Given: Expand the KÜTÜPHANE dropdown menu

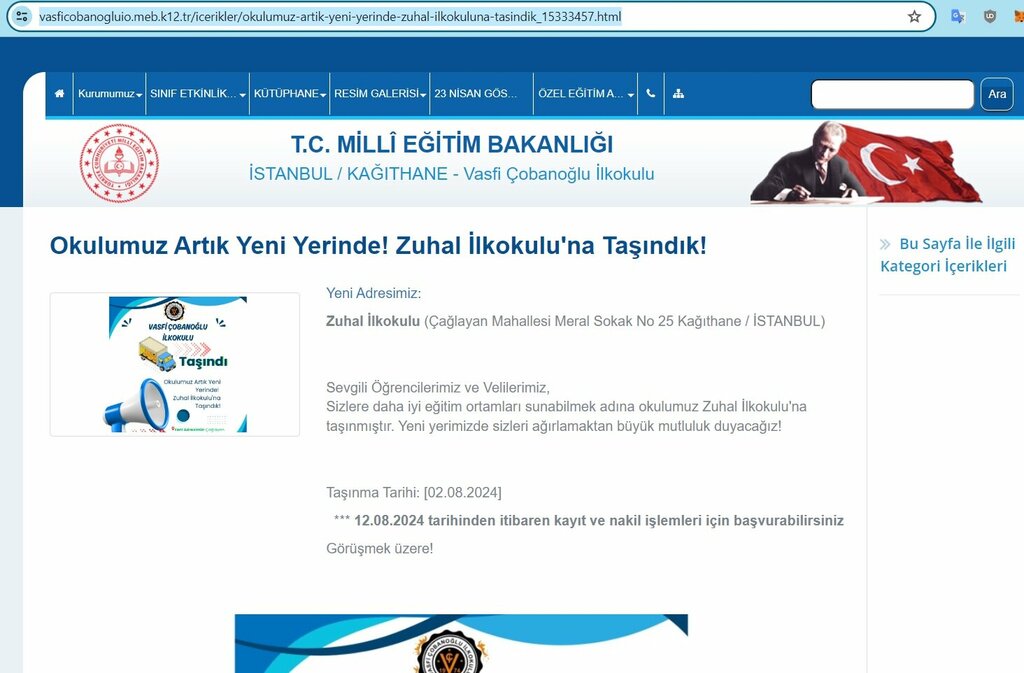Looking at the screenshot, I should [x=289, y=93].
